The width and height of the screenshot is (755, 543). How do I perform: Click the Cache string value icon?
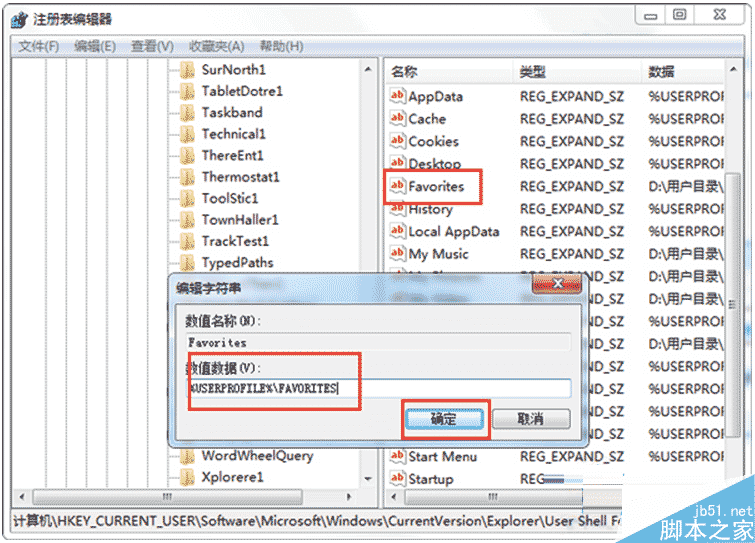(397, 118)
